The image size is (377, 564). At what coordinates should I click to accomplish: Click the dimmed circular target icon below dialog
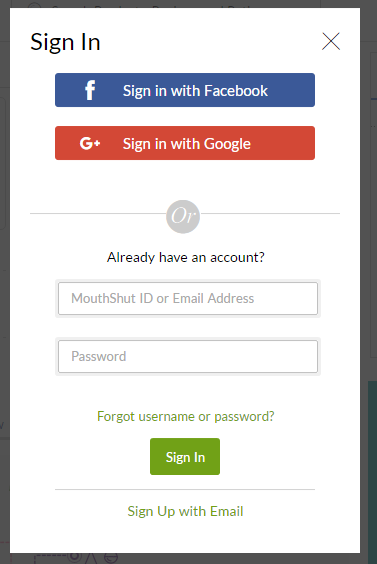[75, 557]
